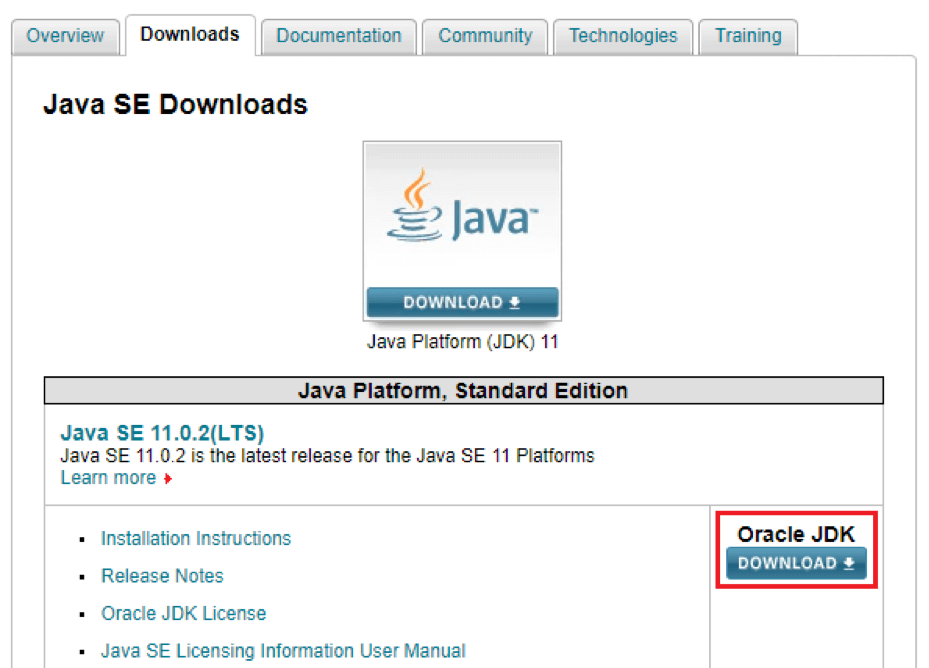
Task: Switch to the Training tab
Action: (747, 36)
